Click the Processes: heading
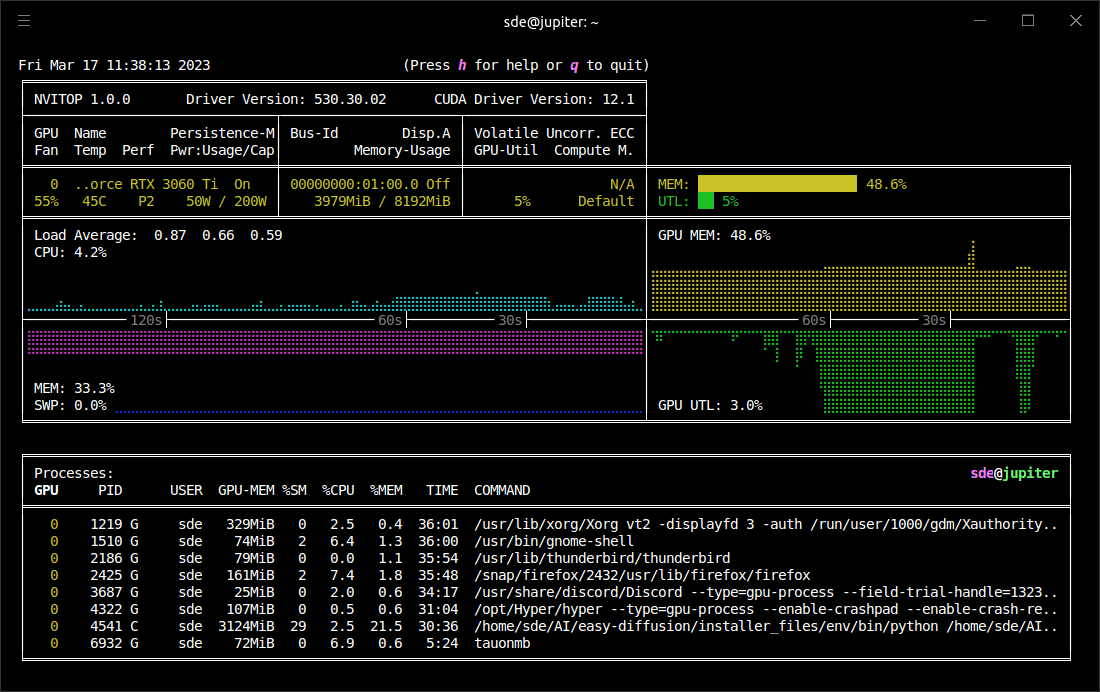This screenshot has height=692, width=1100. point(74,474)
